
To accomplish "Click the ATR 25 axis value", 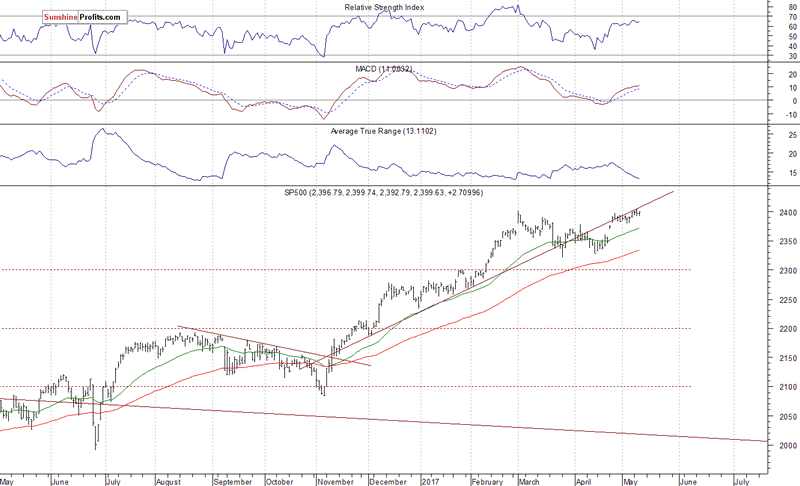I will coord(792,135).
